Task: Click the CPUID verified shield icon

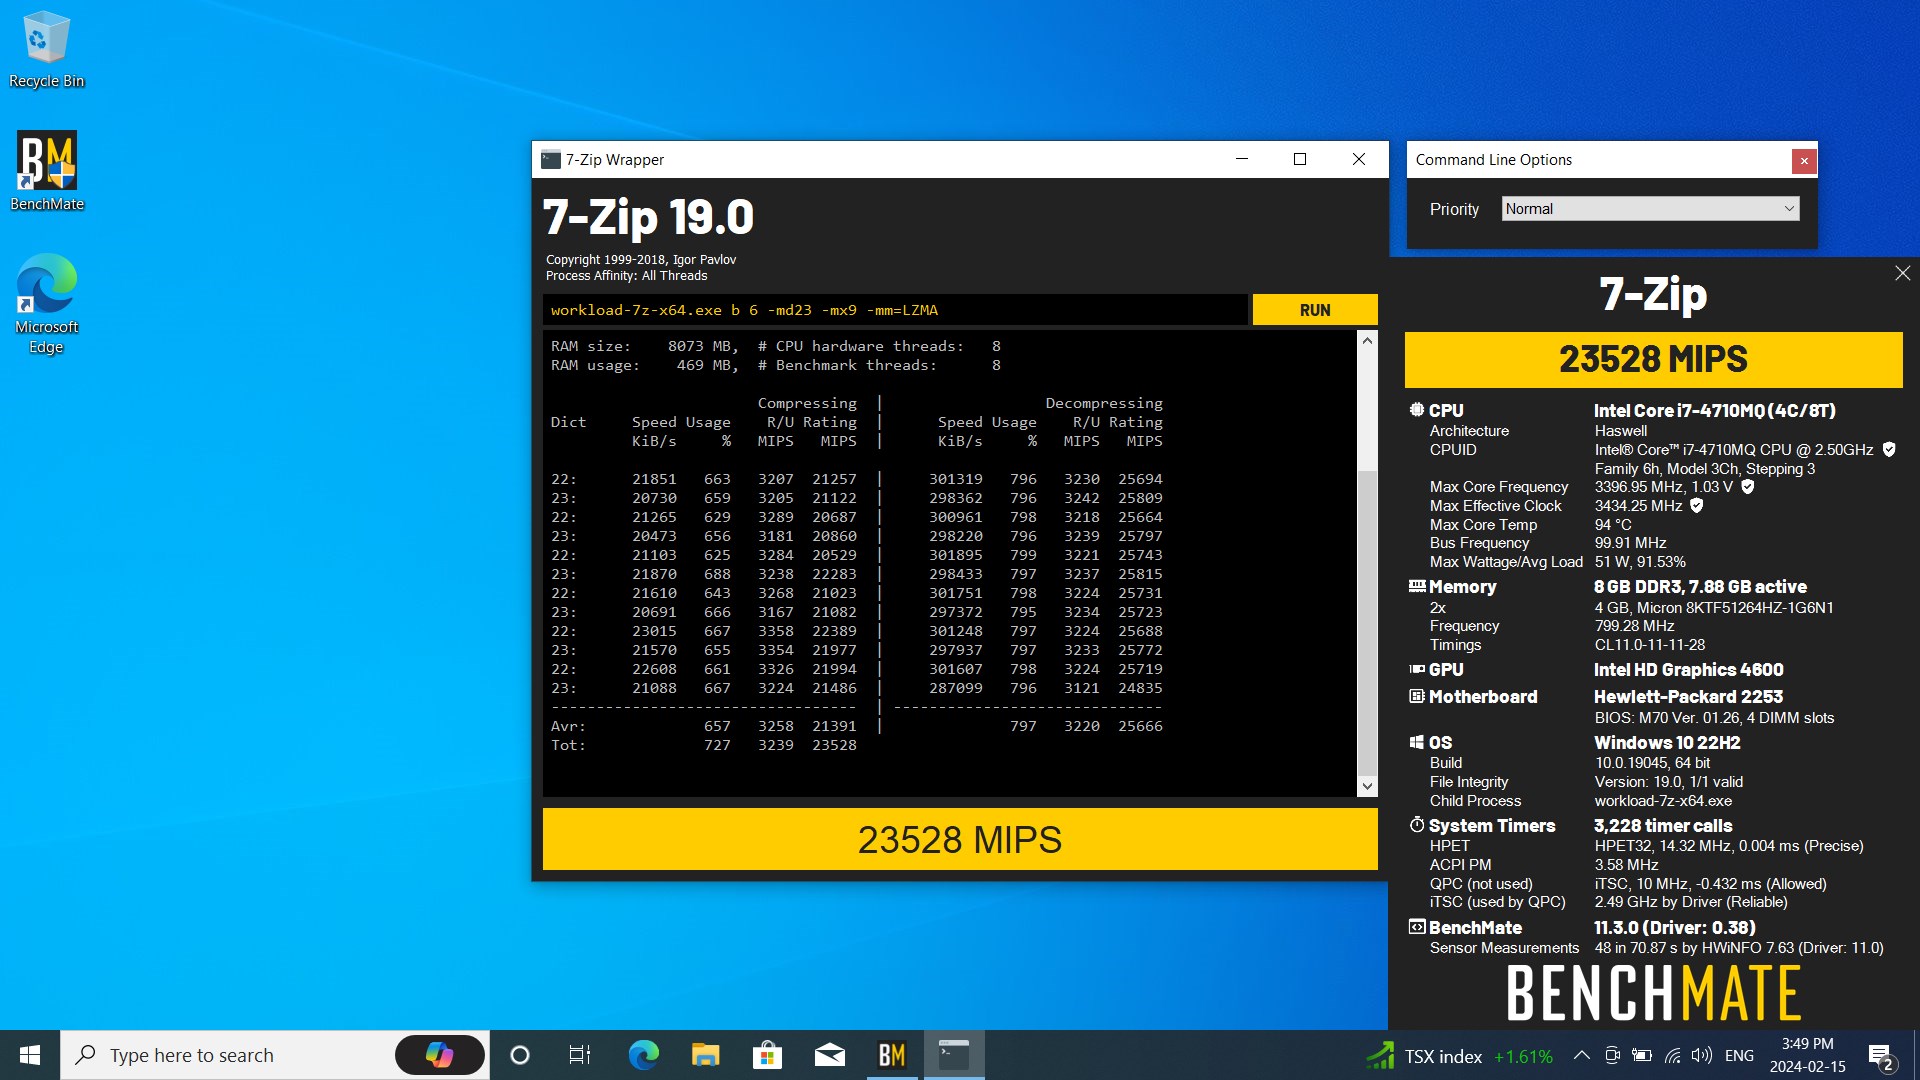Action: coord(1889,449)
